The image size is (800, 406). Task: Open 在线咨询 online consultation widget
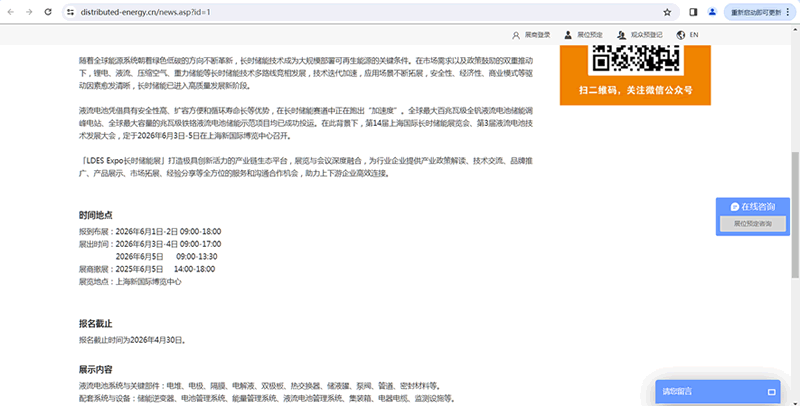click(752, 205)
